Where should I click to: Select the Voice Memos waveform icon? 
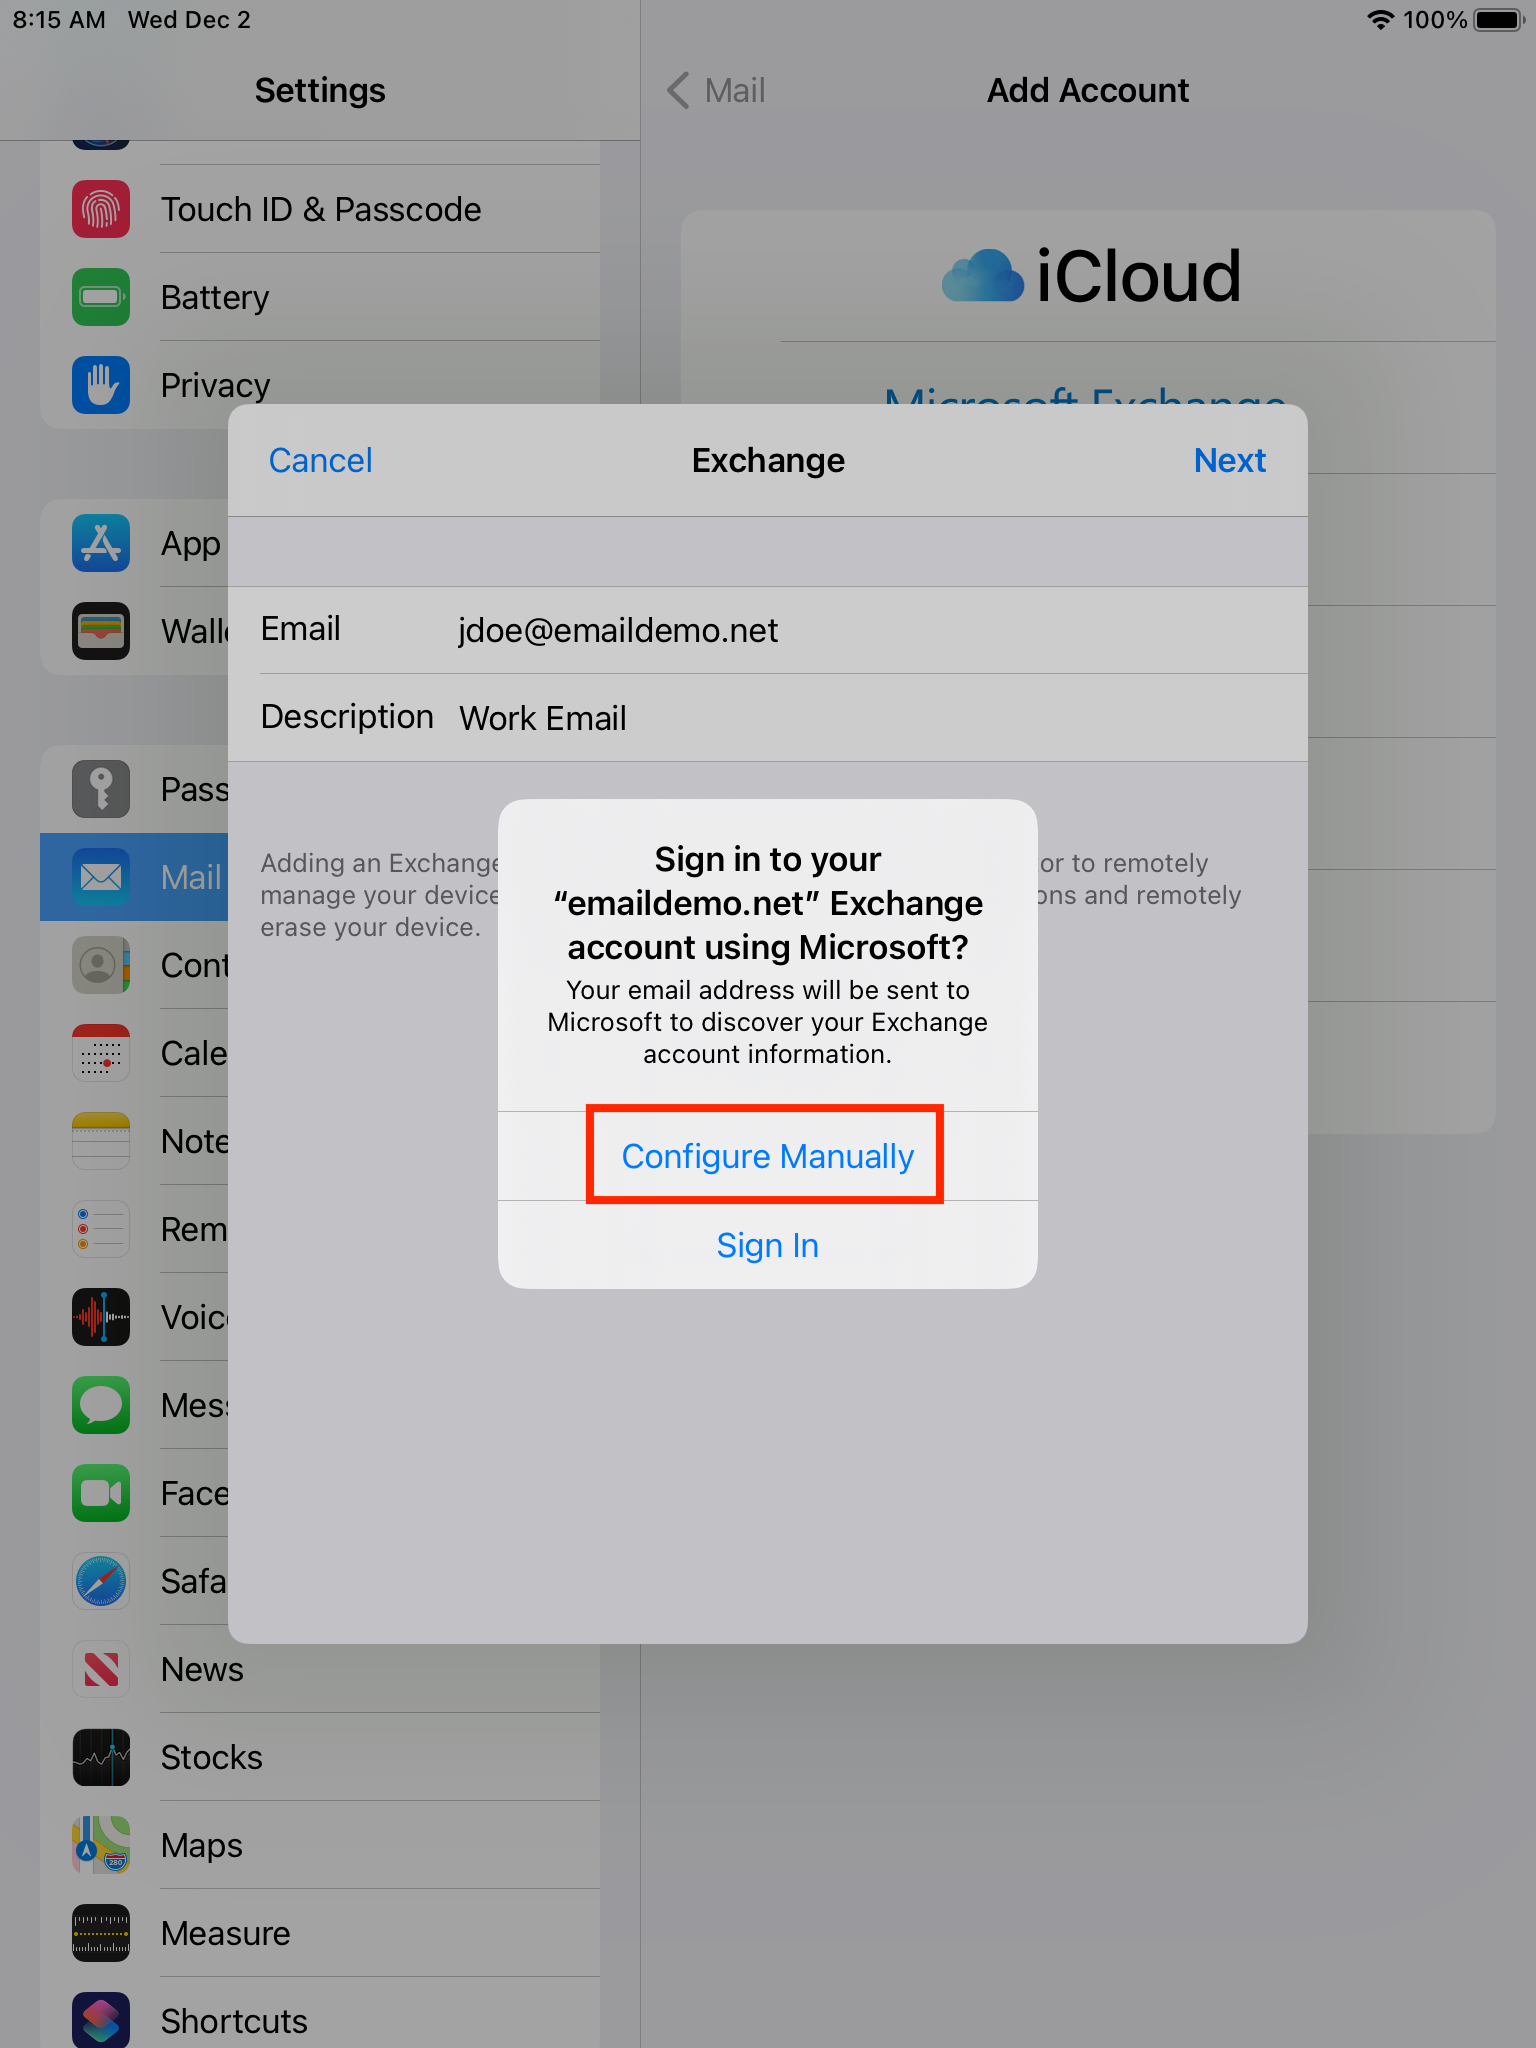pos(101,1317)
